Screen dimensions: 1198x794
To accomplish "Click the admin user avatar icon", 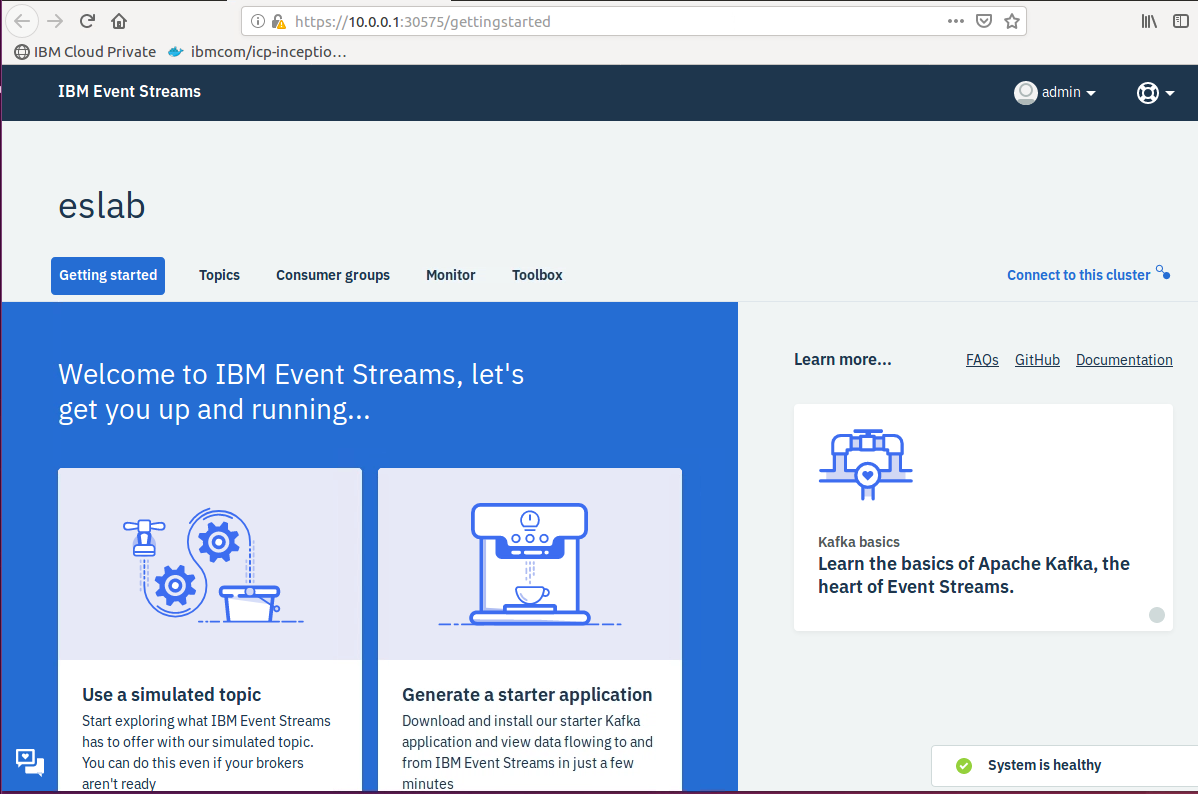I will click(x=1025, y=92).
